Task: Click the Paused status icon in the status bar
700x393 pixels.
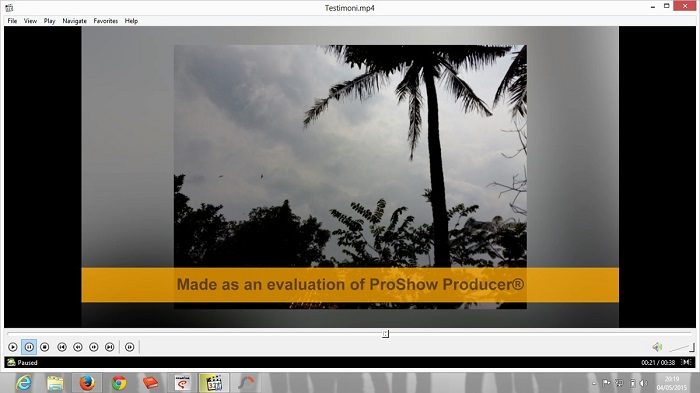Action: pos(11,362)
